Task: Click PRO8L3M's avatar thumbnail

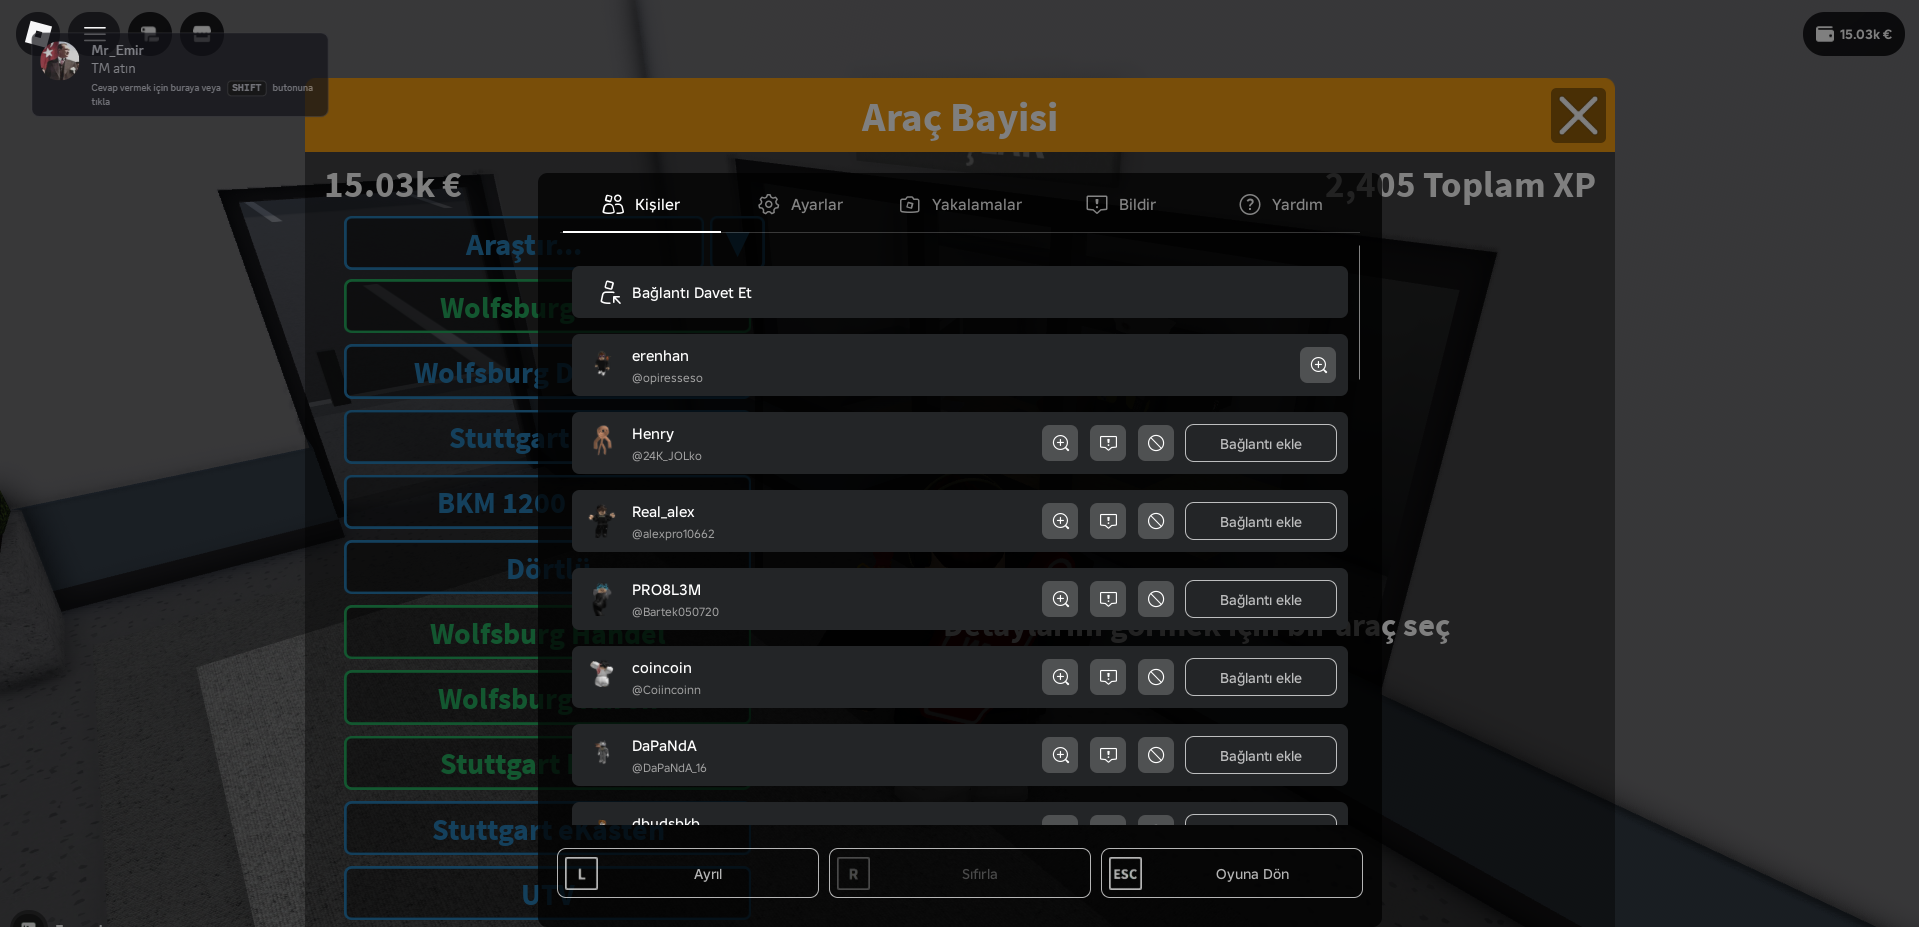Action: click(x=602, y=599)
